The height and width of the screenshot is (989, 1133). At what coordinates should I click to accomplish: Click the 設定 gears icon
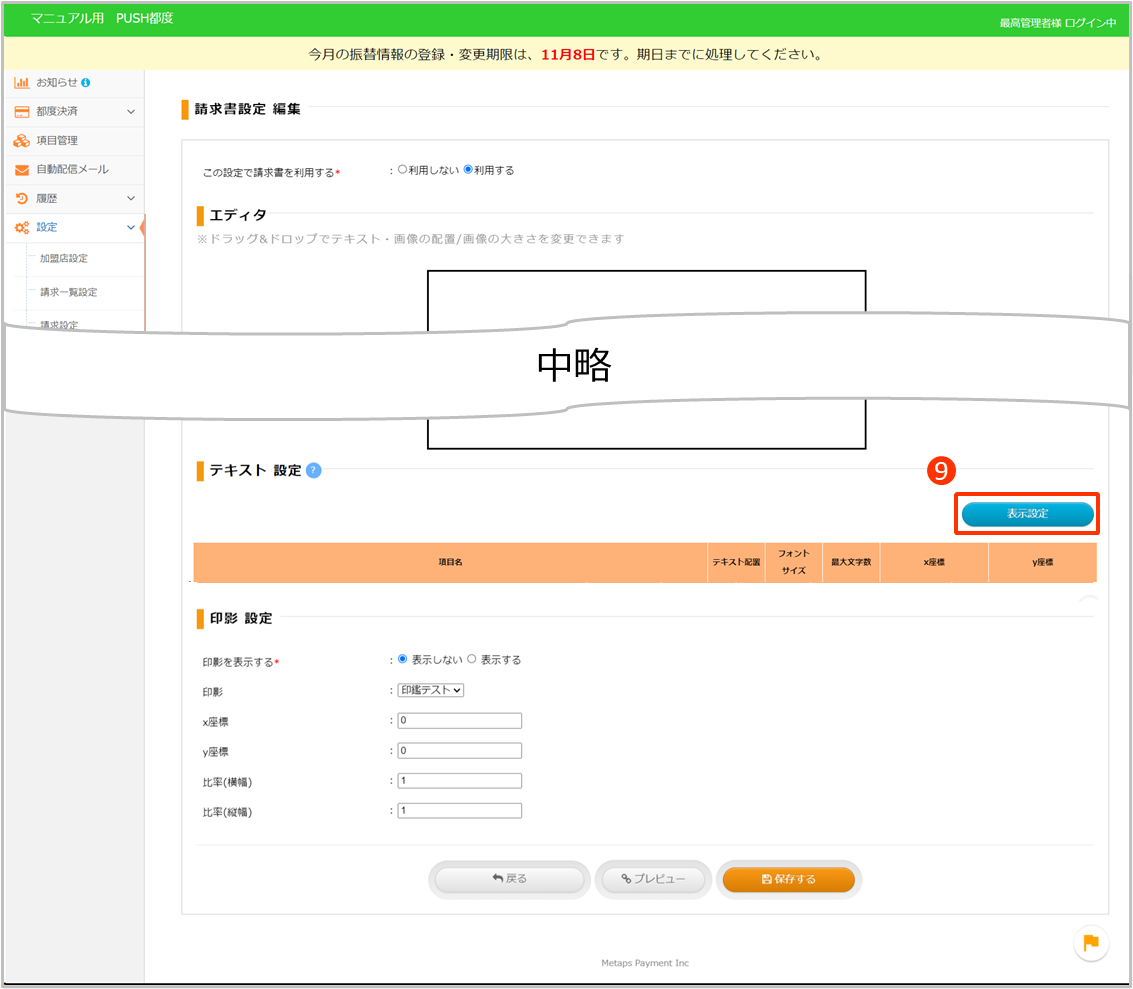[x=21, y=228]
